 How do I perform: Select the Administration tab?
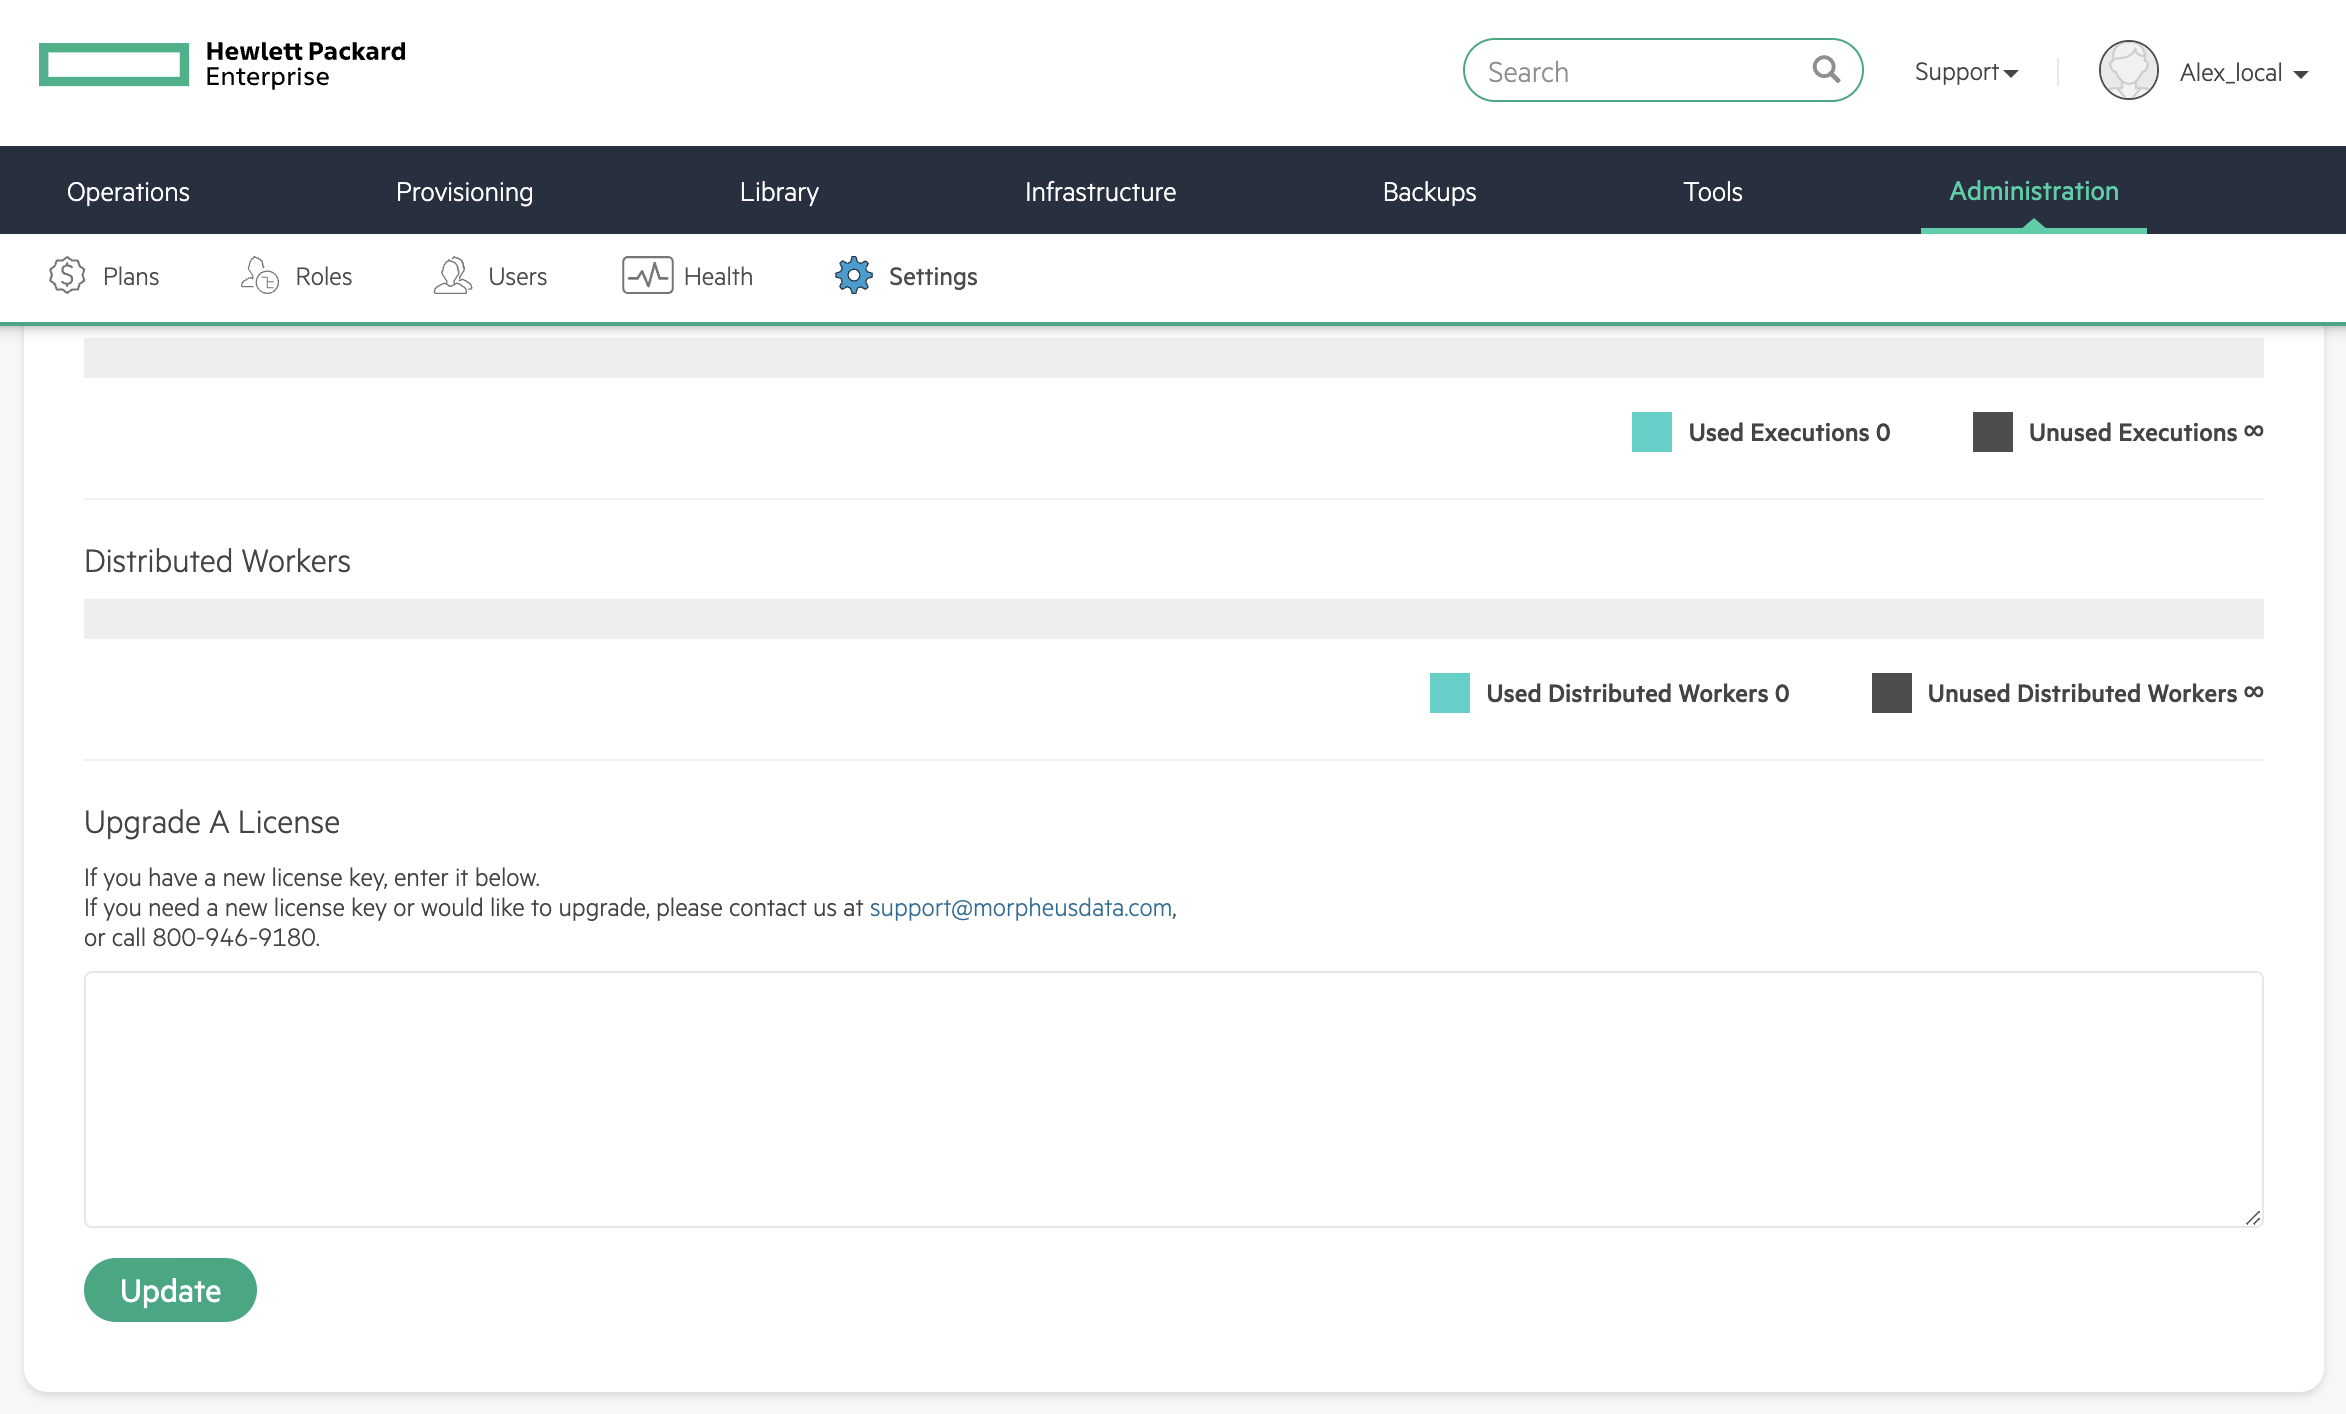2033,190
